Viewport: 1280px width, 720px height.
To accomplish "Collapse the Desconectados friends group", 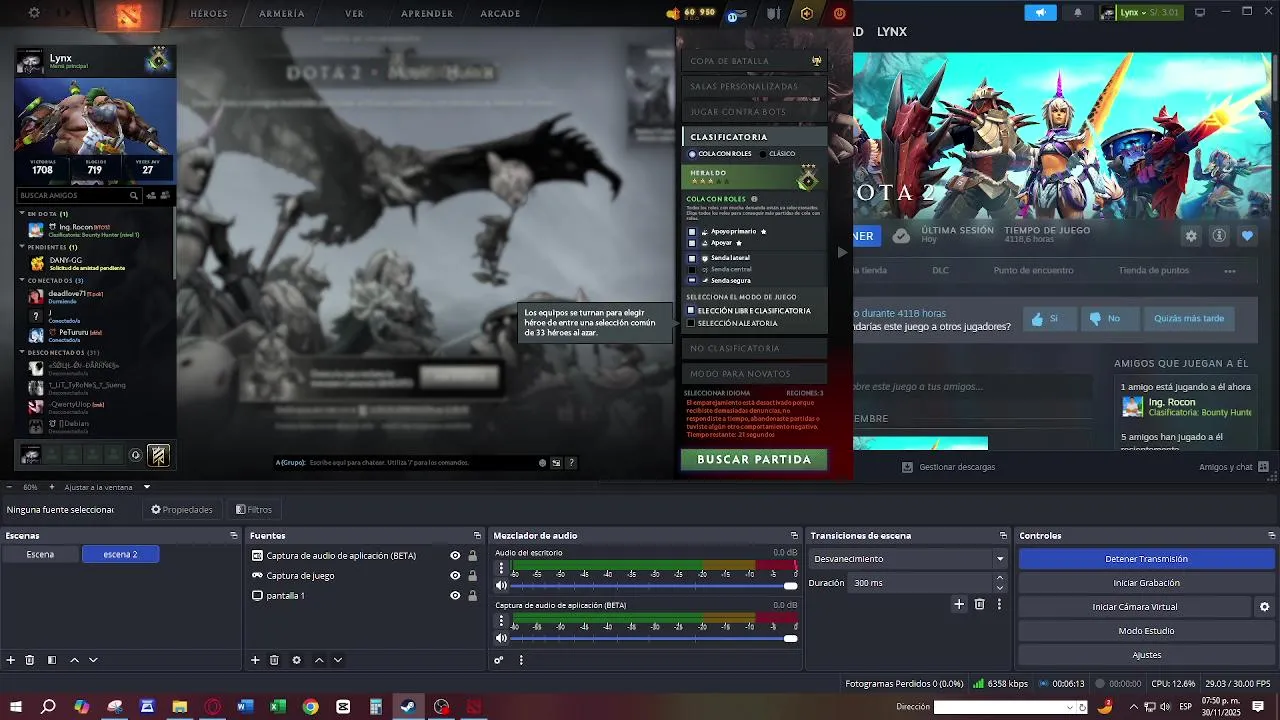I will (22, 353).
